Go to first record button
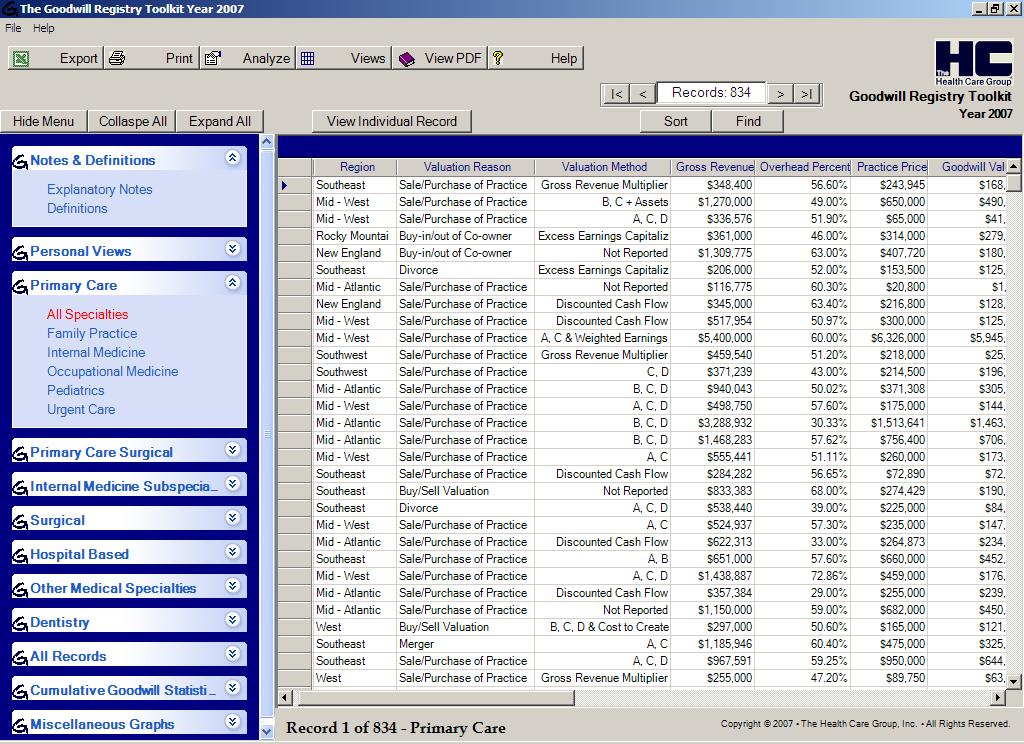This screenshot has height=744, width=1024. coord(616,94)
